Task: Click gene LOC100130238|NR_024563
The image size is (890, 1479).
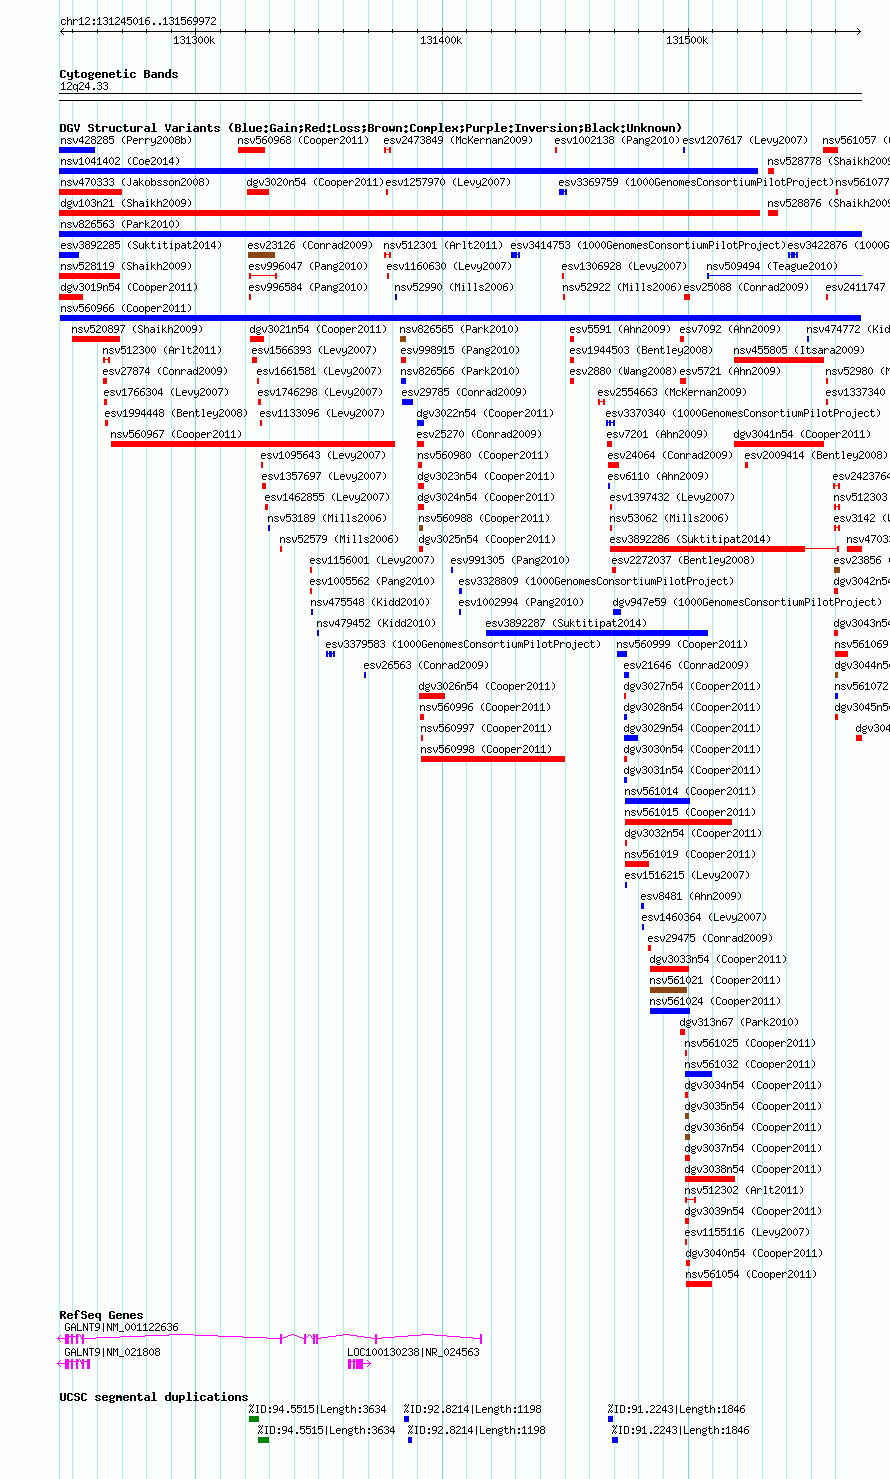Action: tap(413, 1352)
